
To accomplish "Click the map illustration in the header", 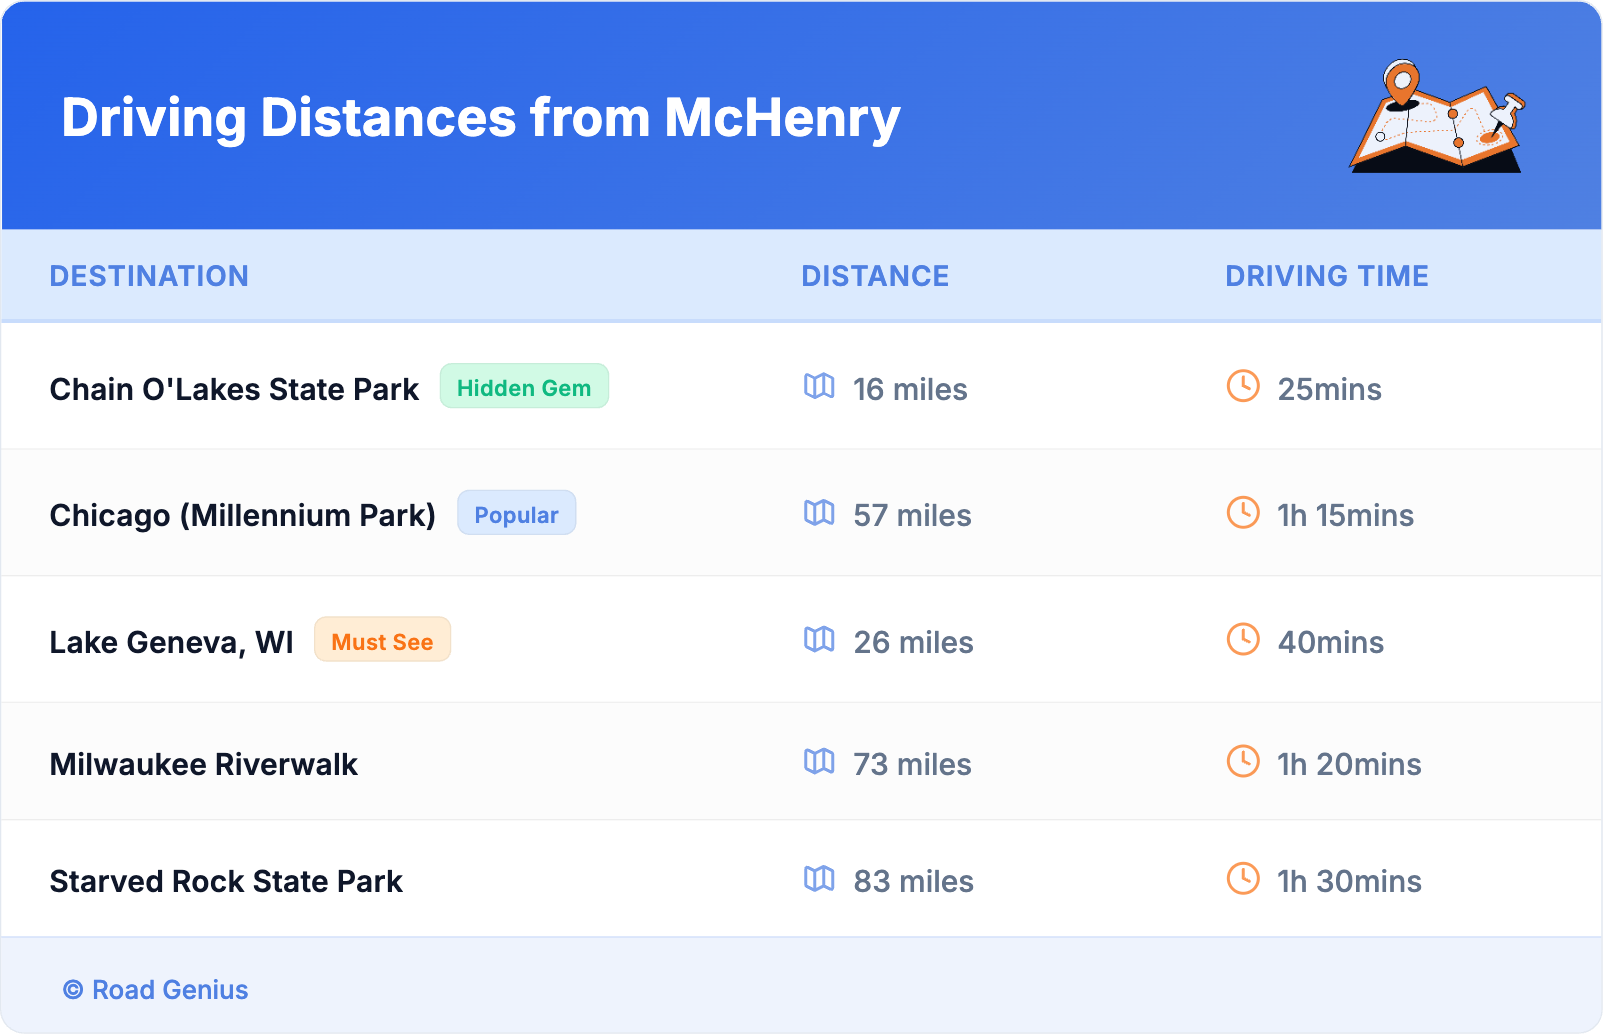I will (x=1437, y=117).
